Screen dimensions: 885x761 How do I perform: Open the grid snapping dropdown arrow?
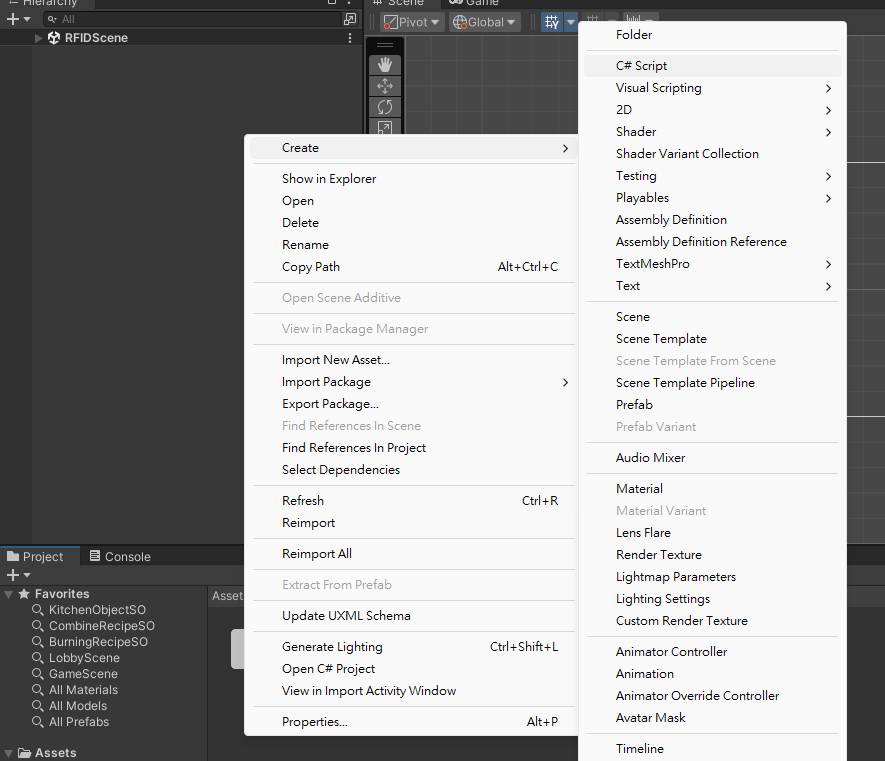(571, 22)
